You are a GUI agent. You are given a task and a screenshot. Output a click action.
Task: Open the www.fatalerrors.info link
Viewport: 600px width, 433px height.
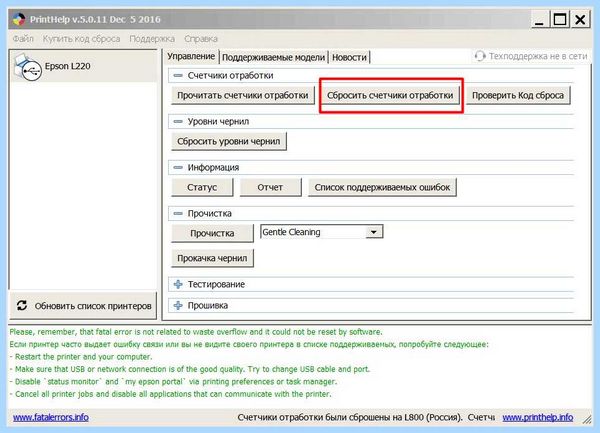pos(51,417)
